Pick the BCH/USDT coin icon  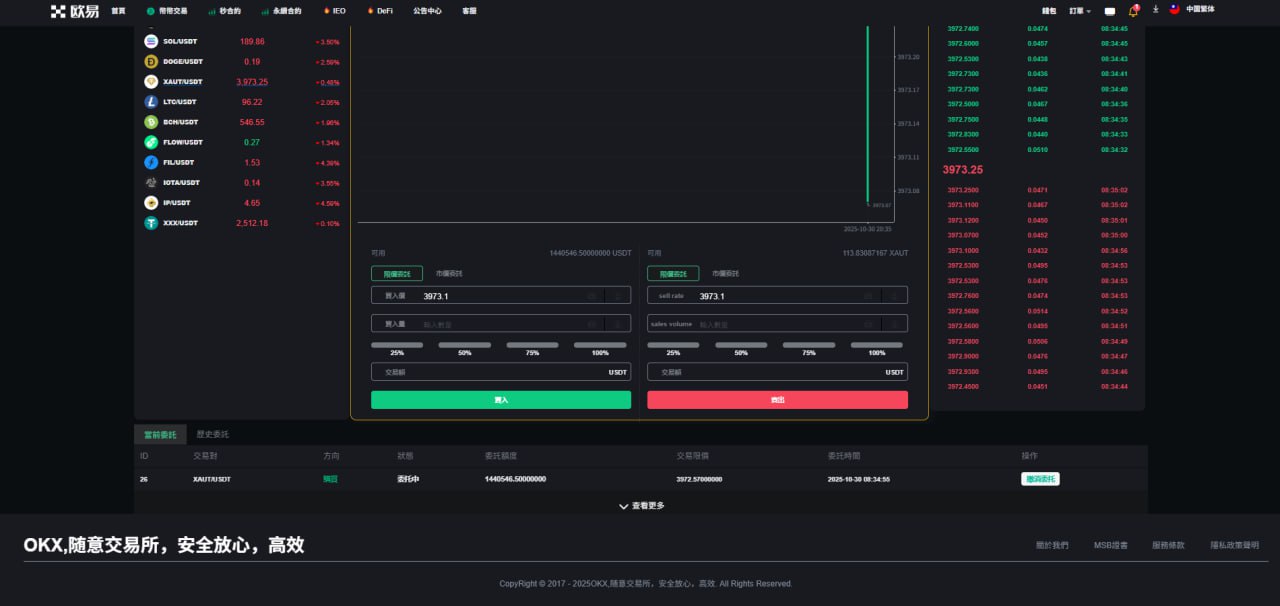[x=151, y=122]
